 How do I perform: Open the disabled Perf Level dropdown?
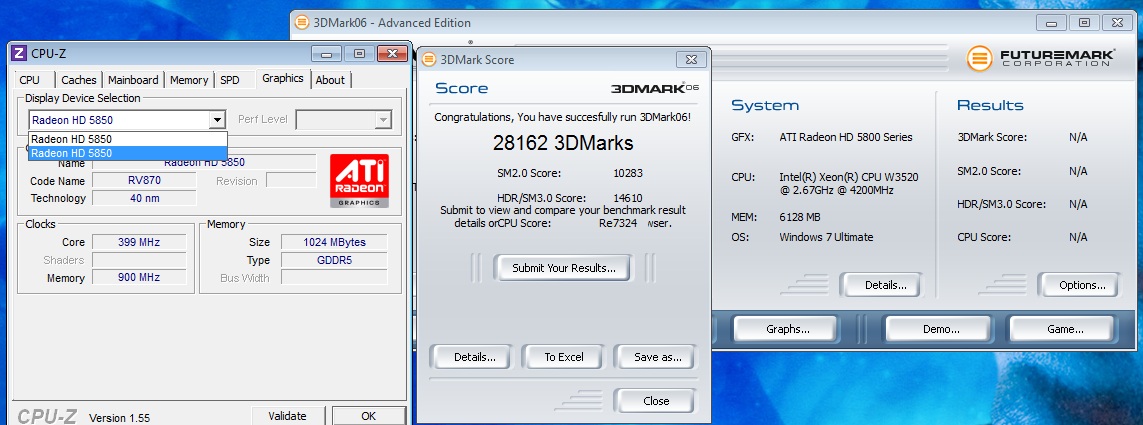pyautogui.click(x=343, y=120)
